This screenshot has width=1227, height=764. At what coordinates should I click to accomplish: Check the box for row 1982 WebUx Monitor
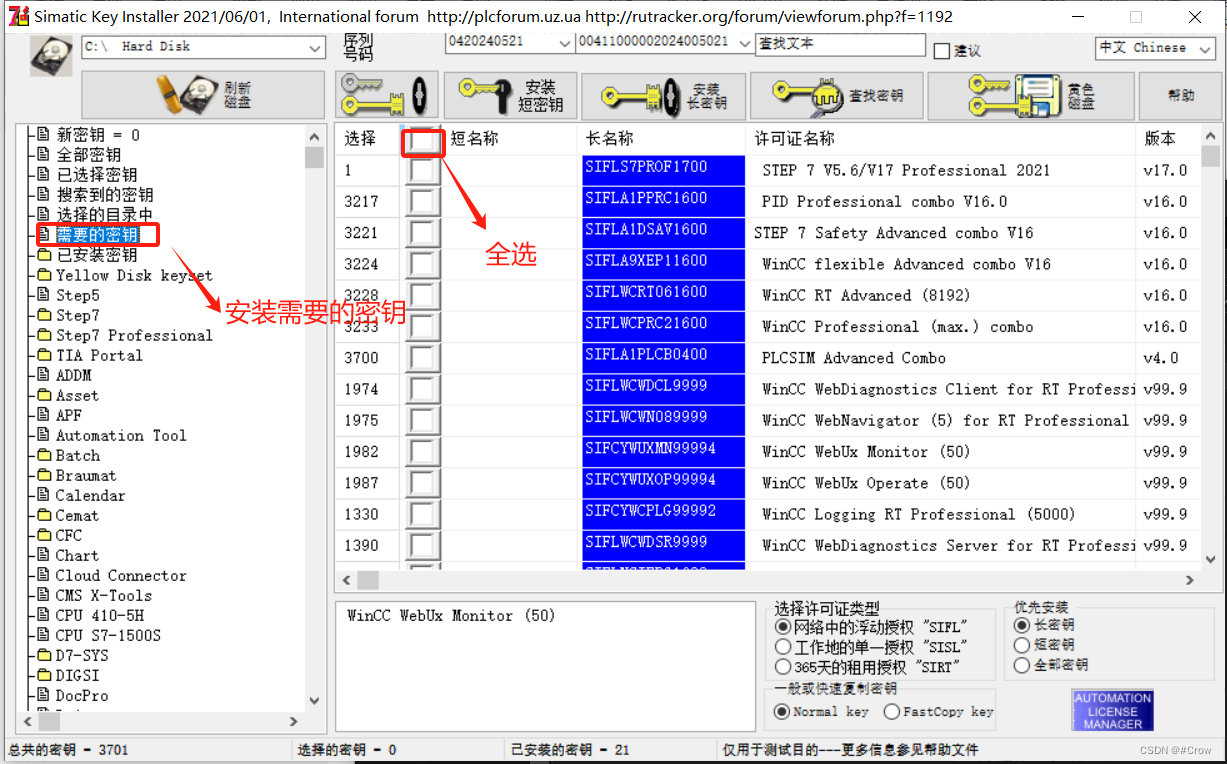pos(424,452)
